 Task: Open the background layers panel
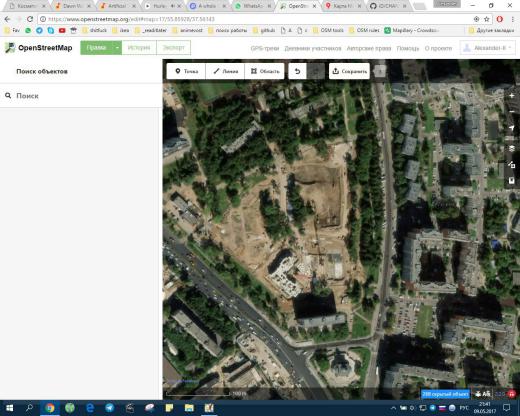click(512, 148)
